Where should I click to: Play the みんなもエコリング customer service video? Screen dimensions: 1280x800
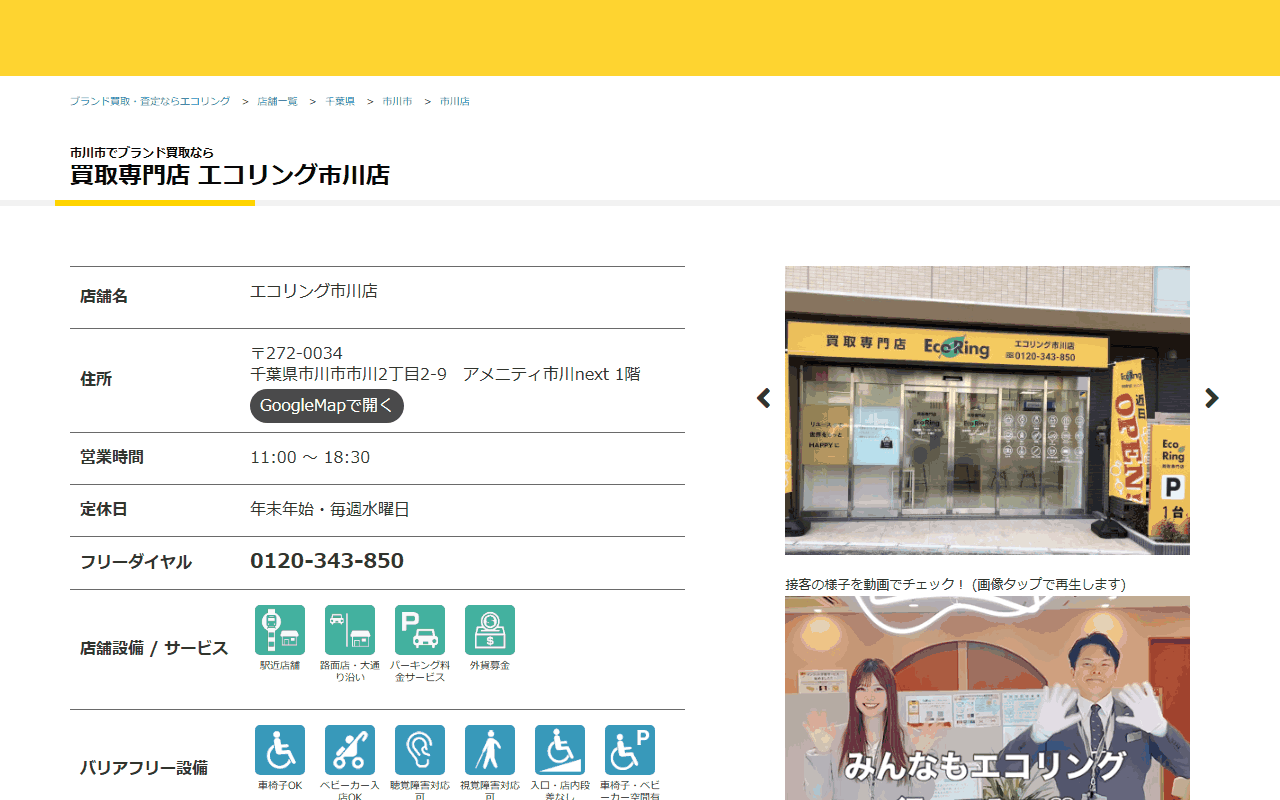[x=987, y=698]
